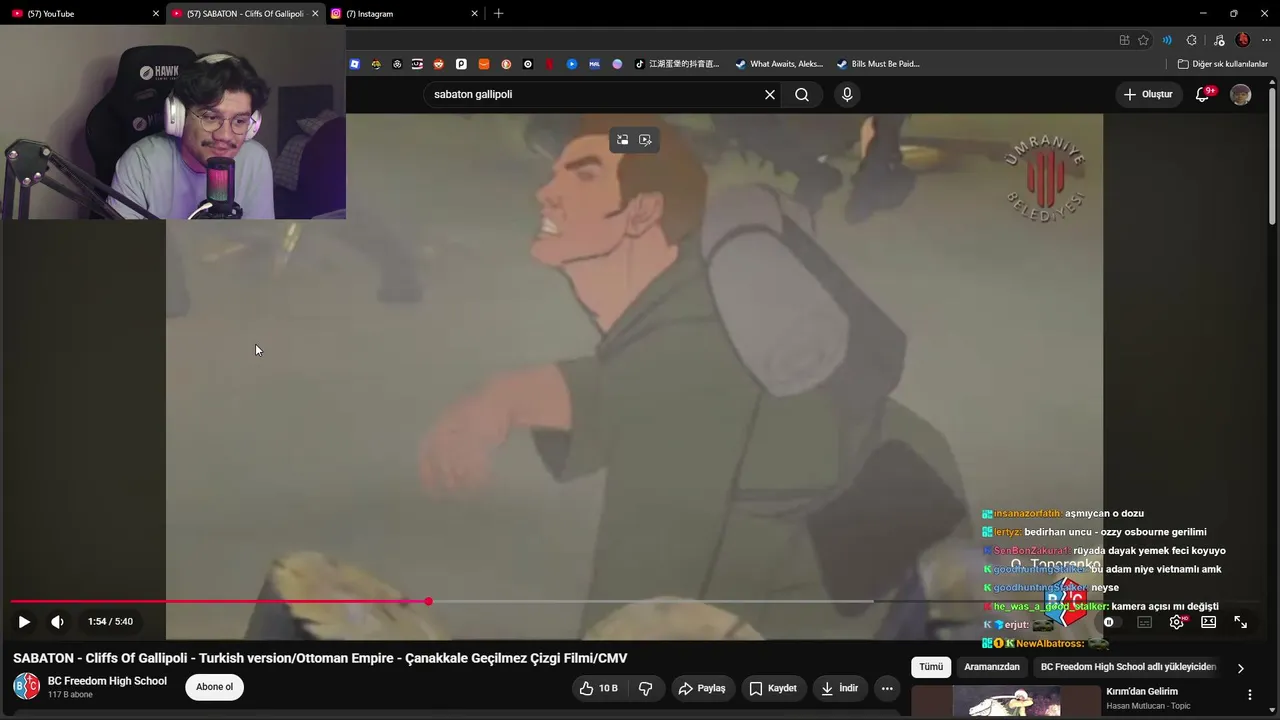Select the Tümü filter chip
Viewport: 1280px width, 720px height.
(x=931, y=667)
